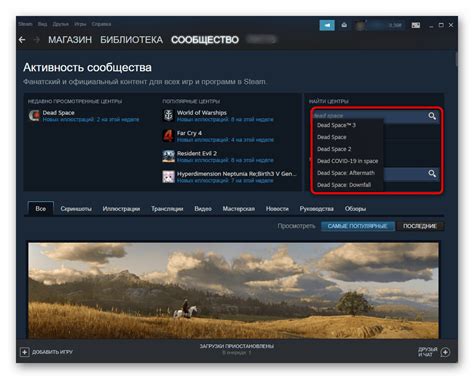474x379 pixels.
Task: Go to the МАГАЗИН section
Action: point(70,40)
